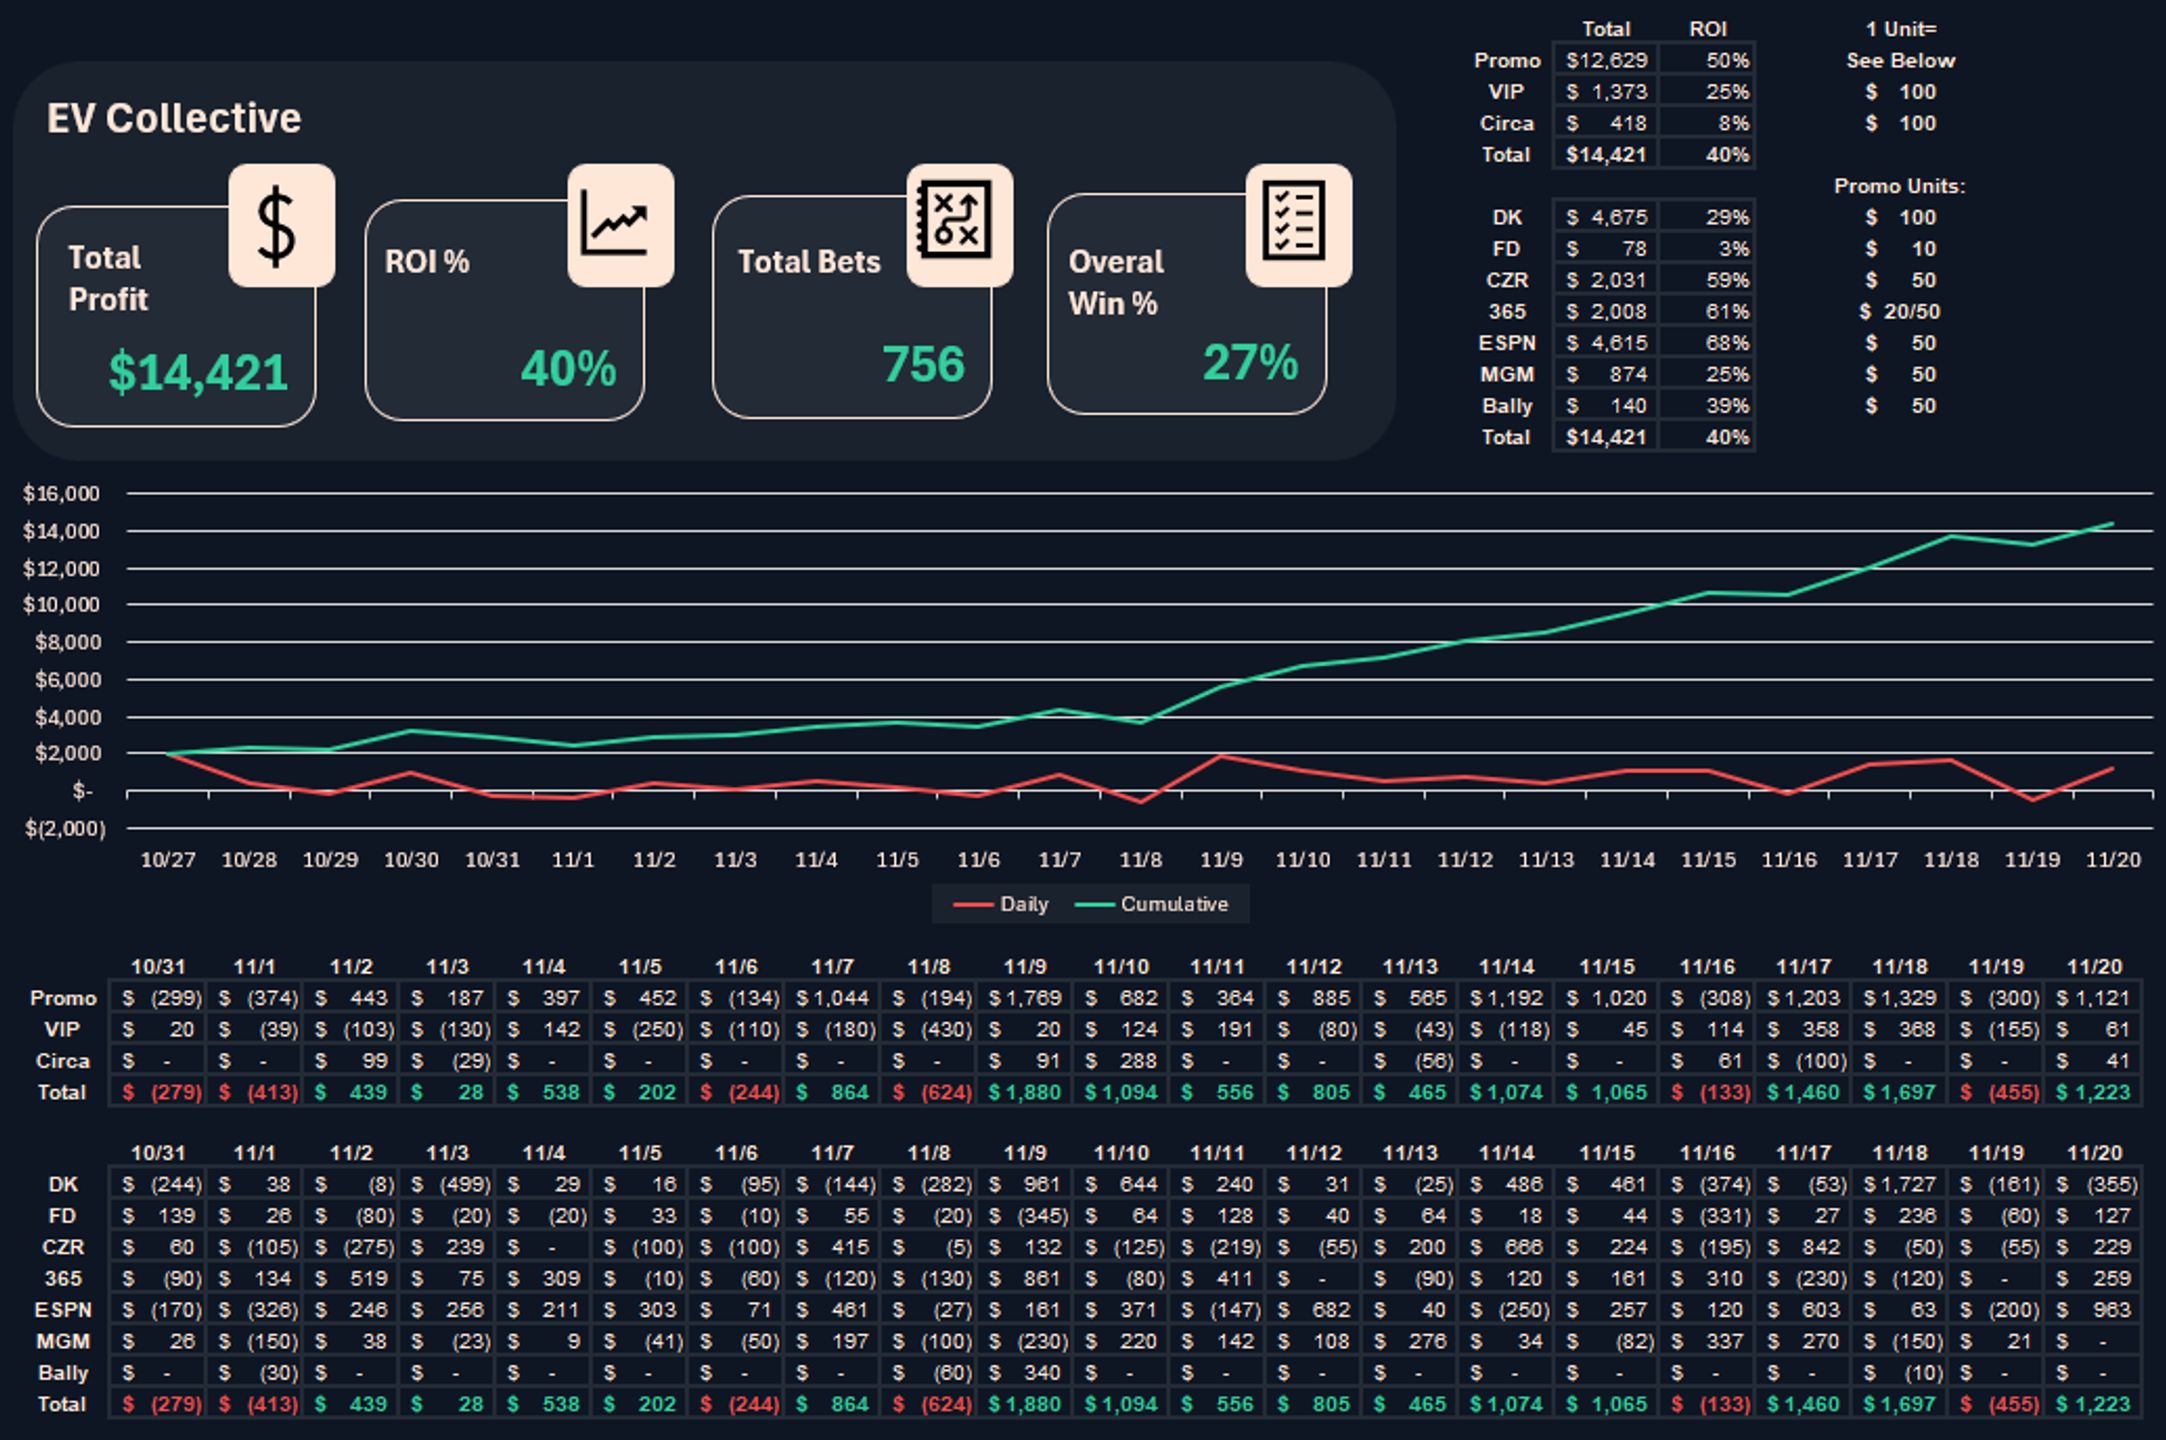The height and width of the screenshot is (1440, 2166).
Task: Click the 11/9 chart axis label
Action: click(x=1221, y=860)
